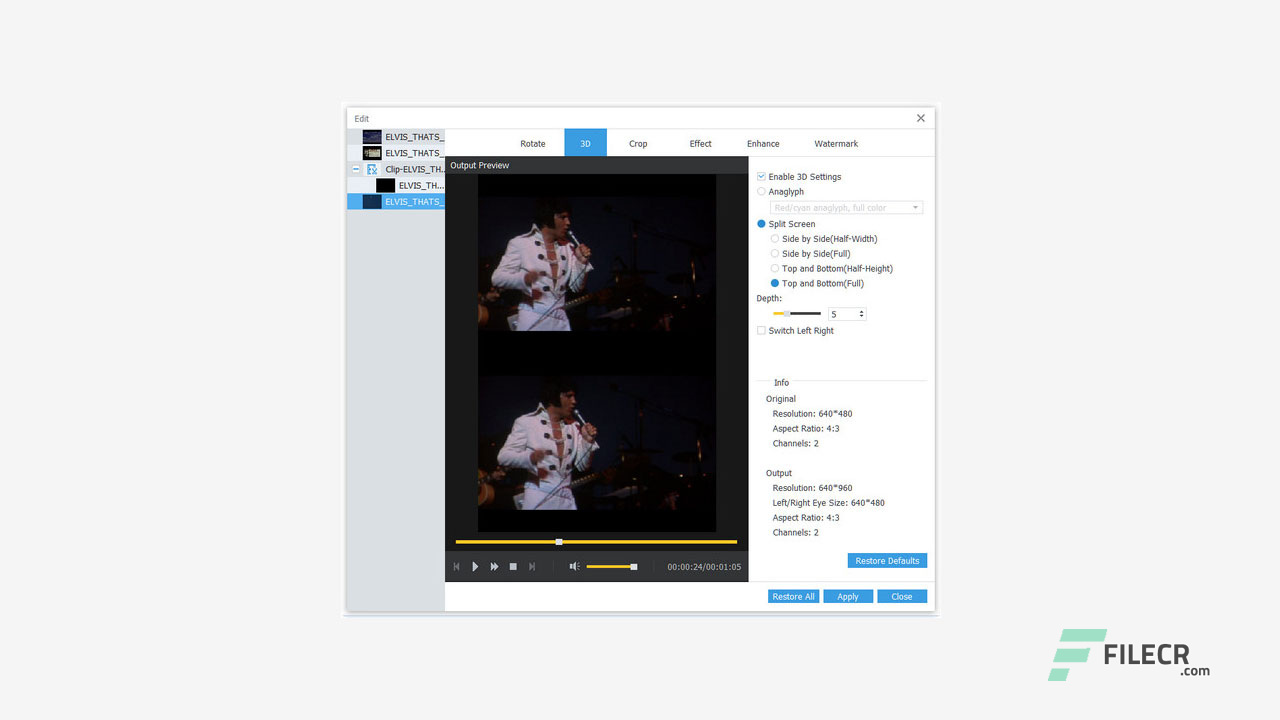This screenshot has width=1280, height=720.
Task: Click the Depth value spinner arrows
Action: (x=862, y=314)
